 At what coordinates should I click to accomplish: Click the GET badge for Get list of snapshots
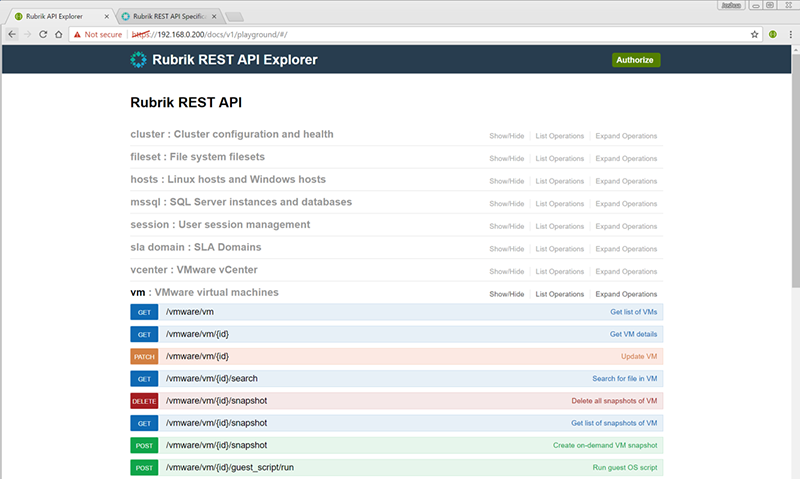click(144, 423)
